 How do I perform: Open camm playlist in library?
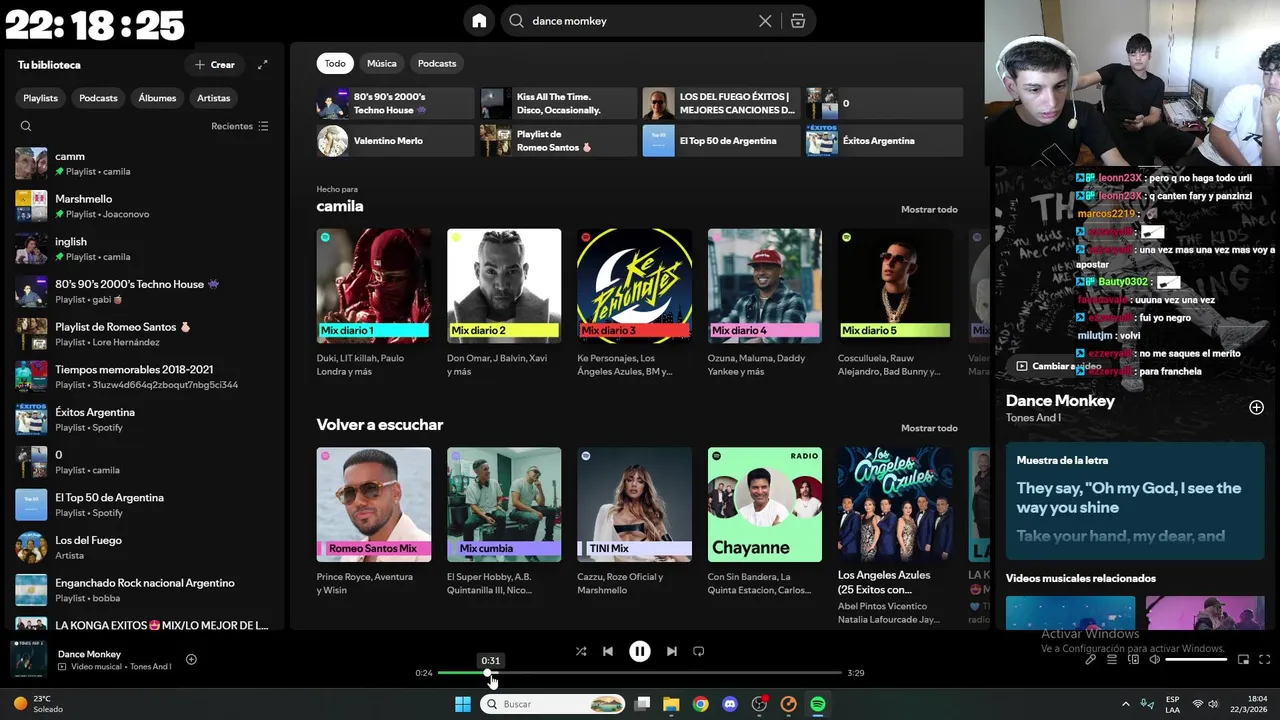click(x=143, y=163)
